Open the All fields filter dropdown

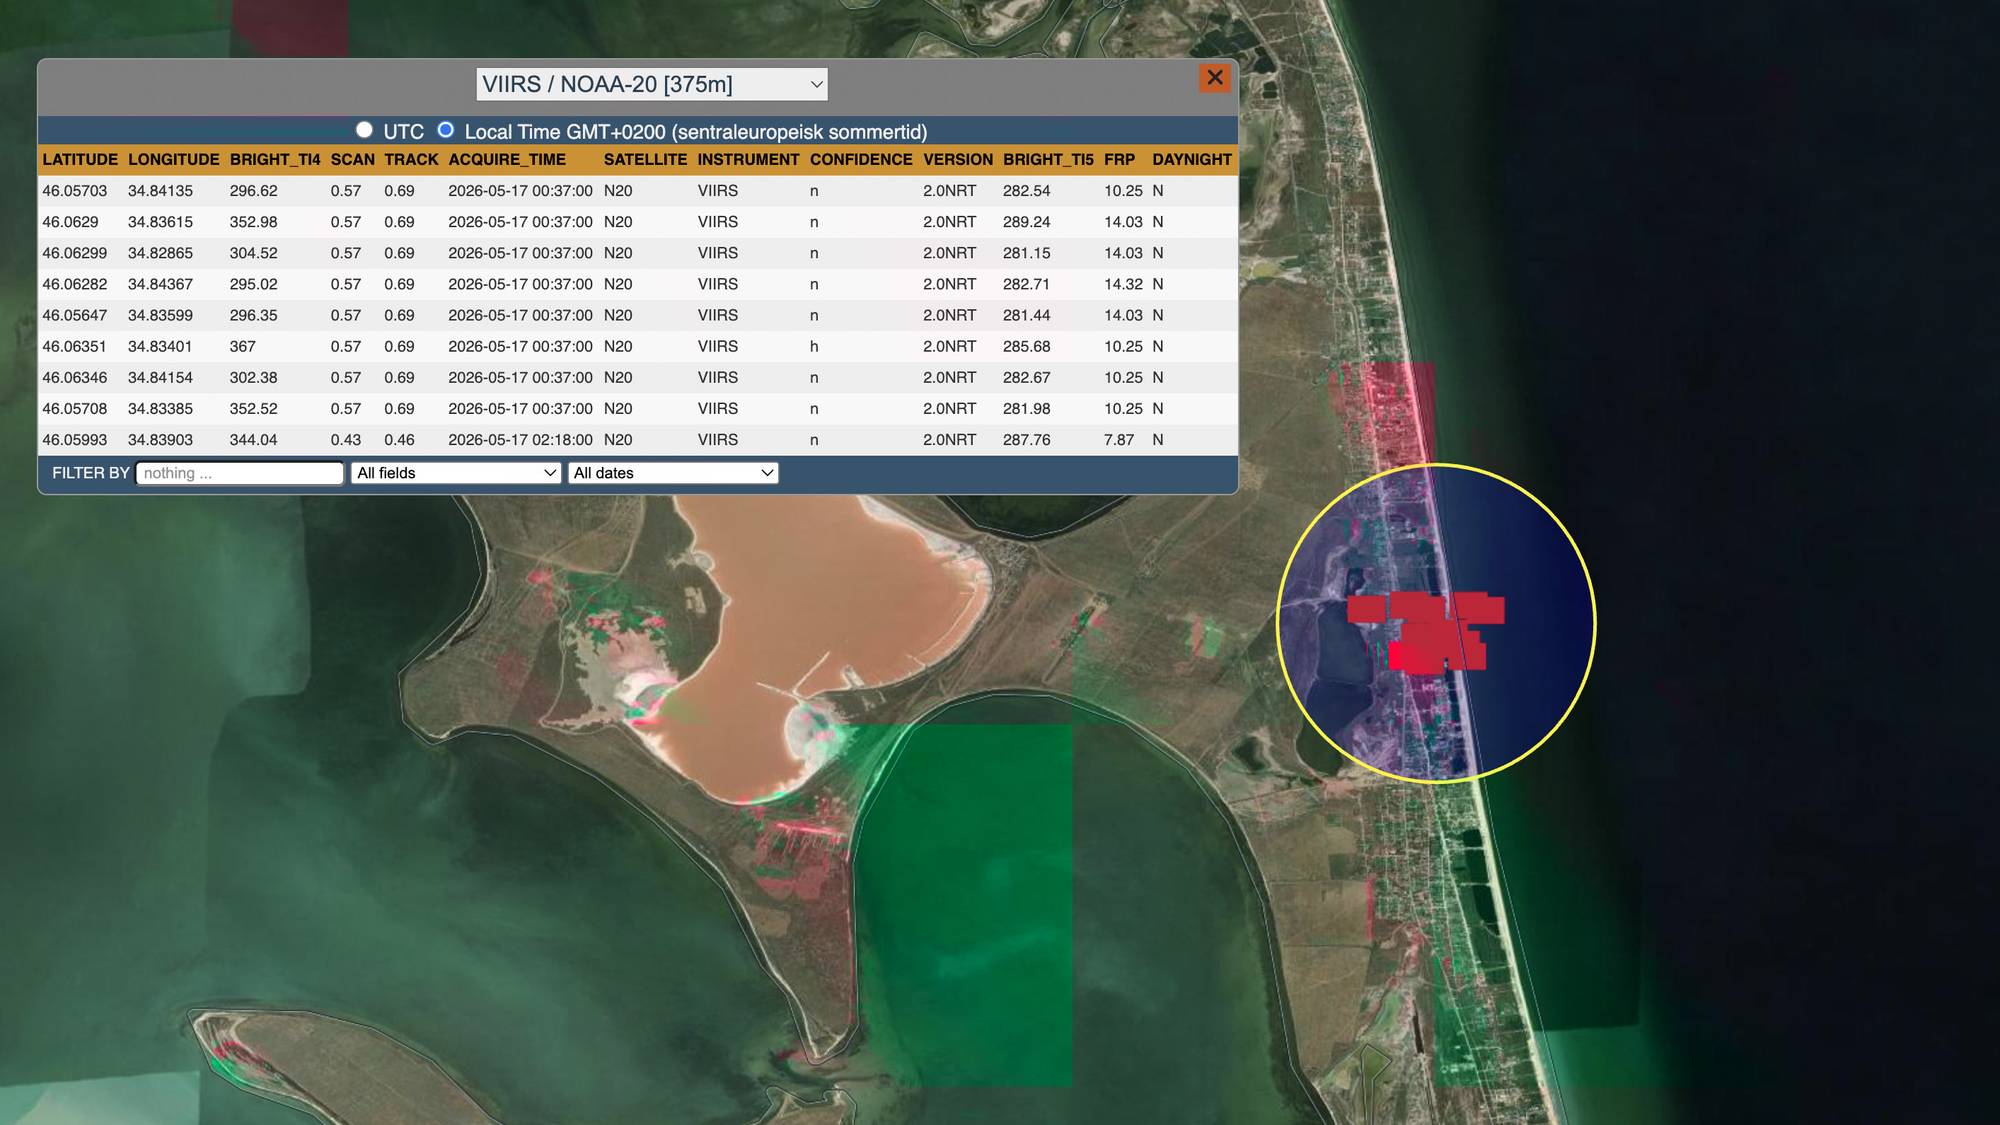pos(456,473)
